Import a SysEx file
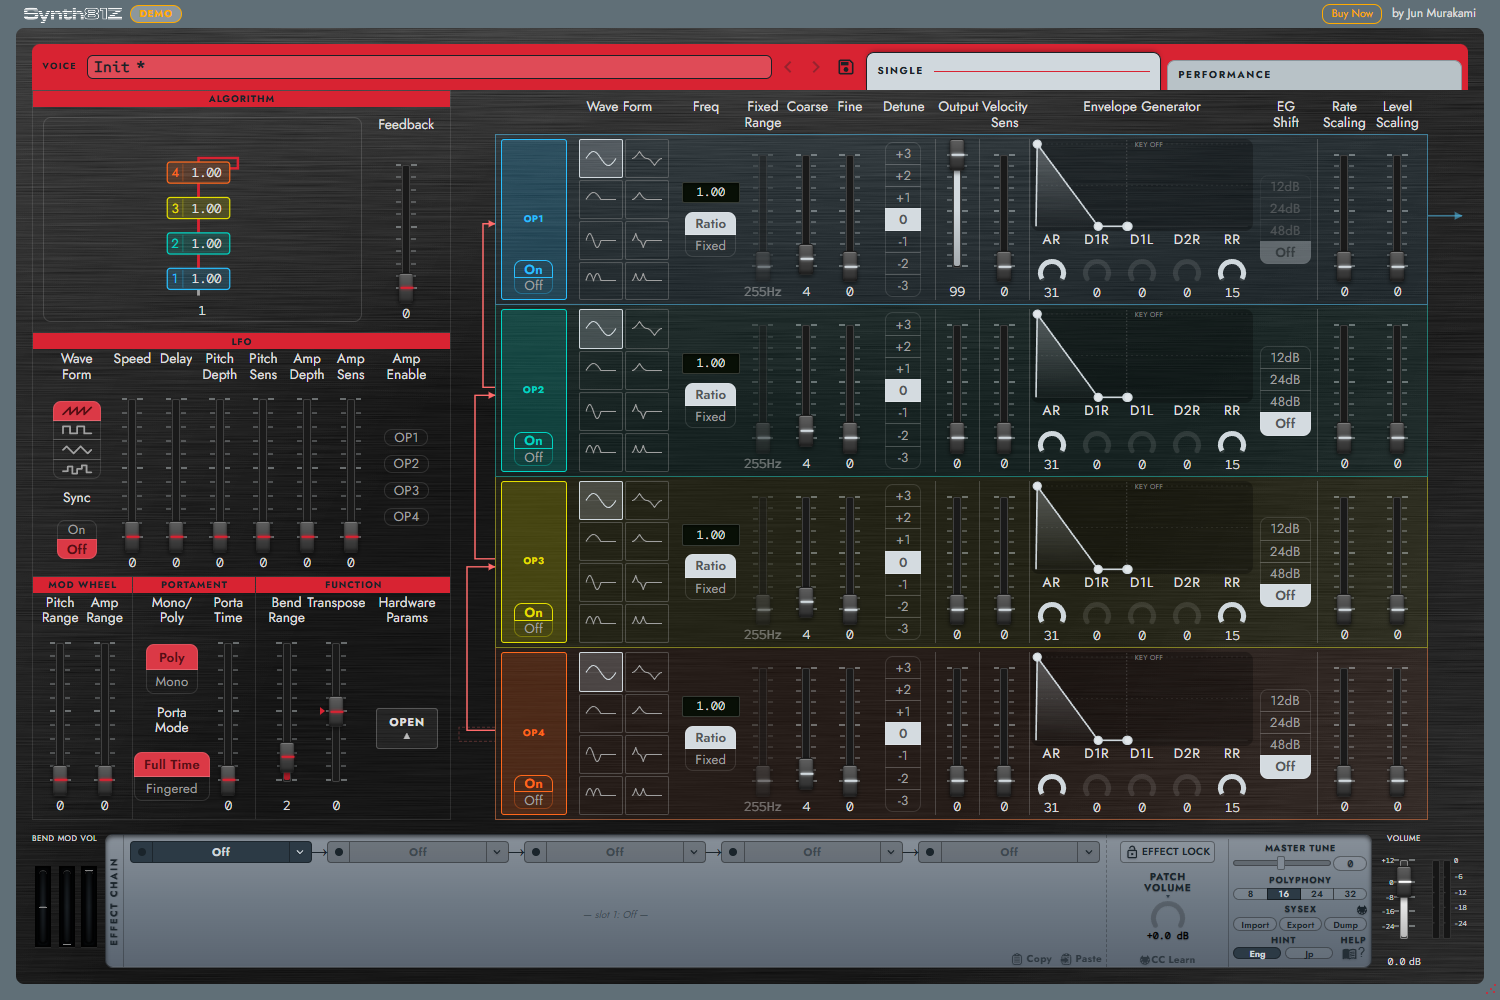 (1255, 925)
